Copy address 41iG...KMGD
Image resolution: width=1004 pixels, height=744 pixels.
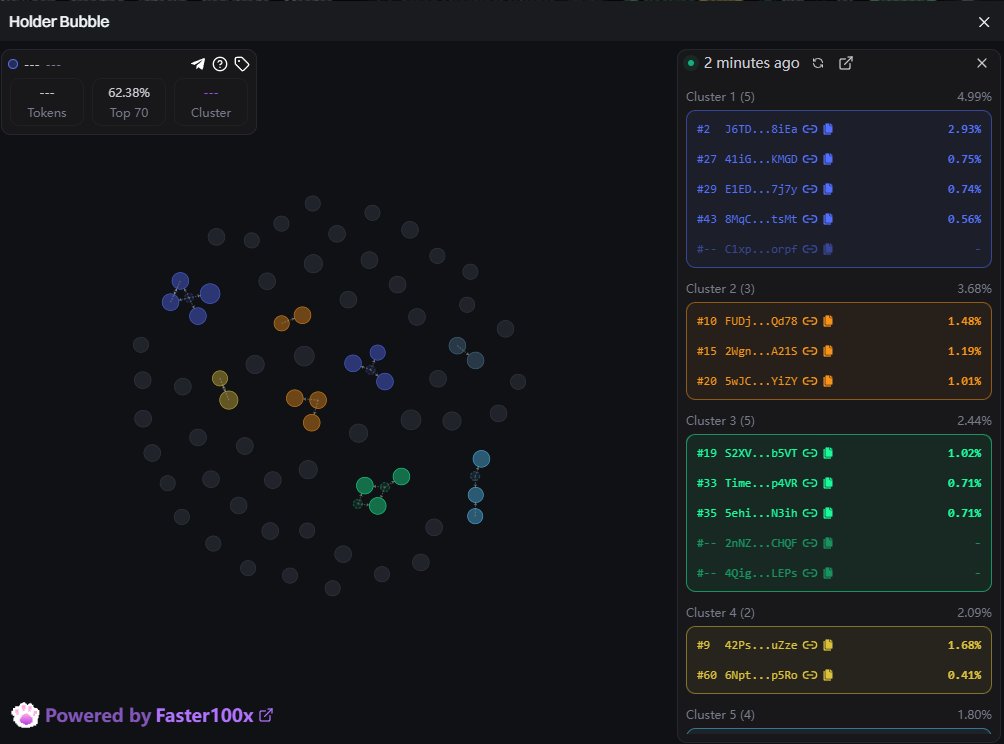click(x=828, y=159)
